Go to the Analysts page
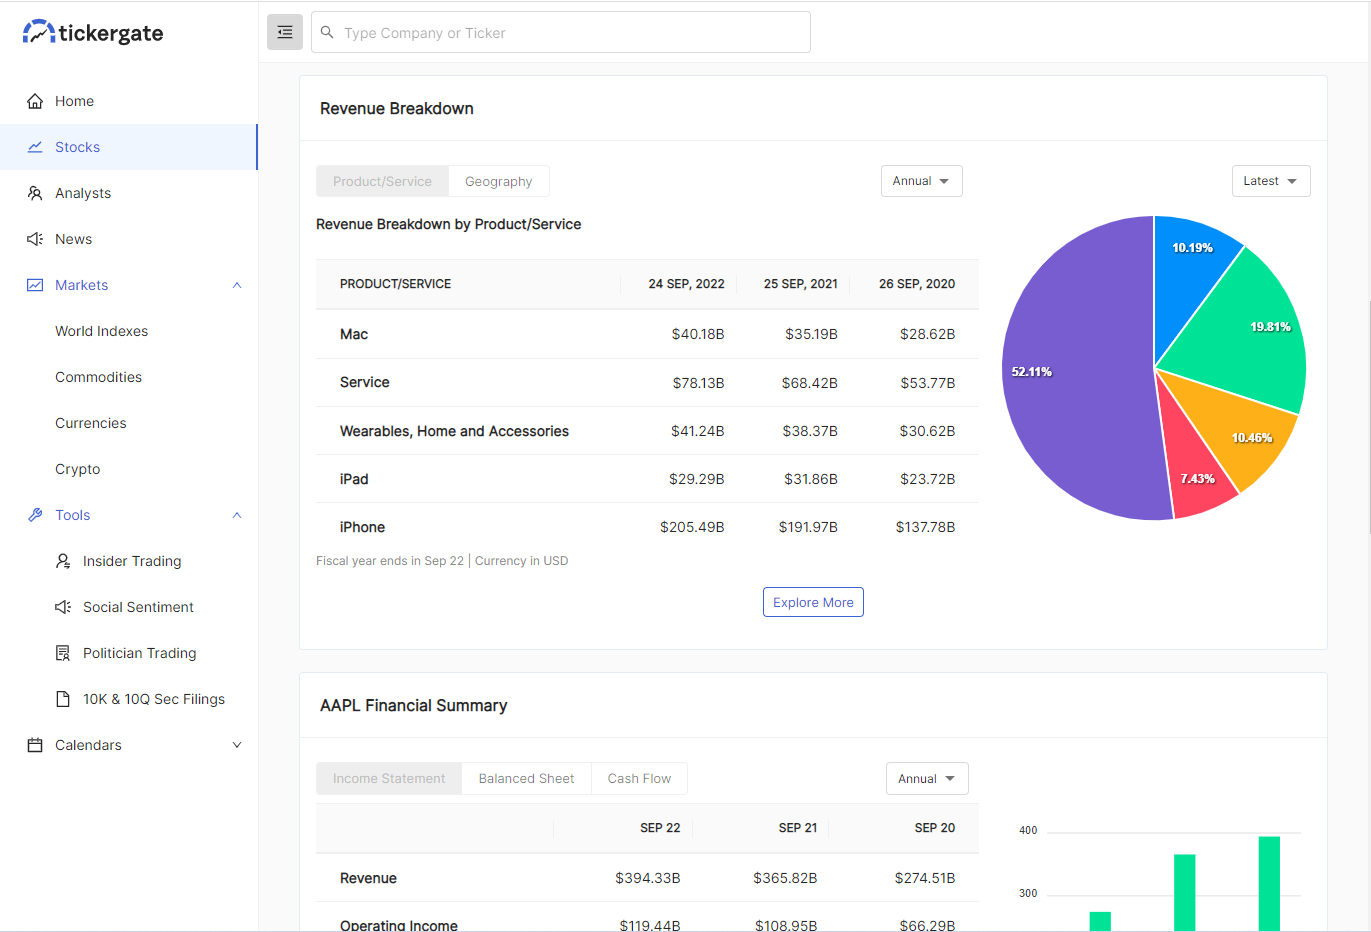The height and width of the screenshot is (932, 1371). coord(129,193)
